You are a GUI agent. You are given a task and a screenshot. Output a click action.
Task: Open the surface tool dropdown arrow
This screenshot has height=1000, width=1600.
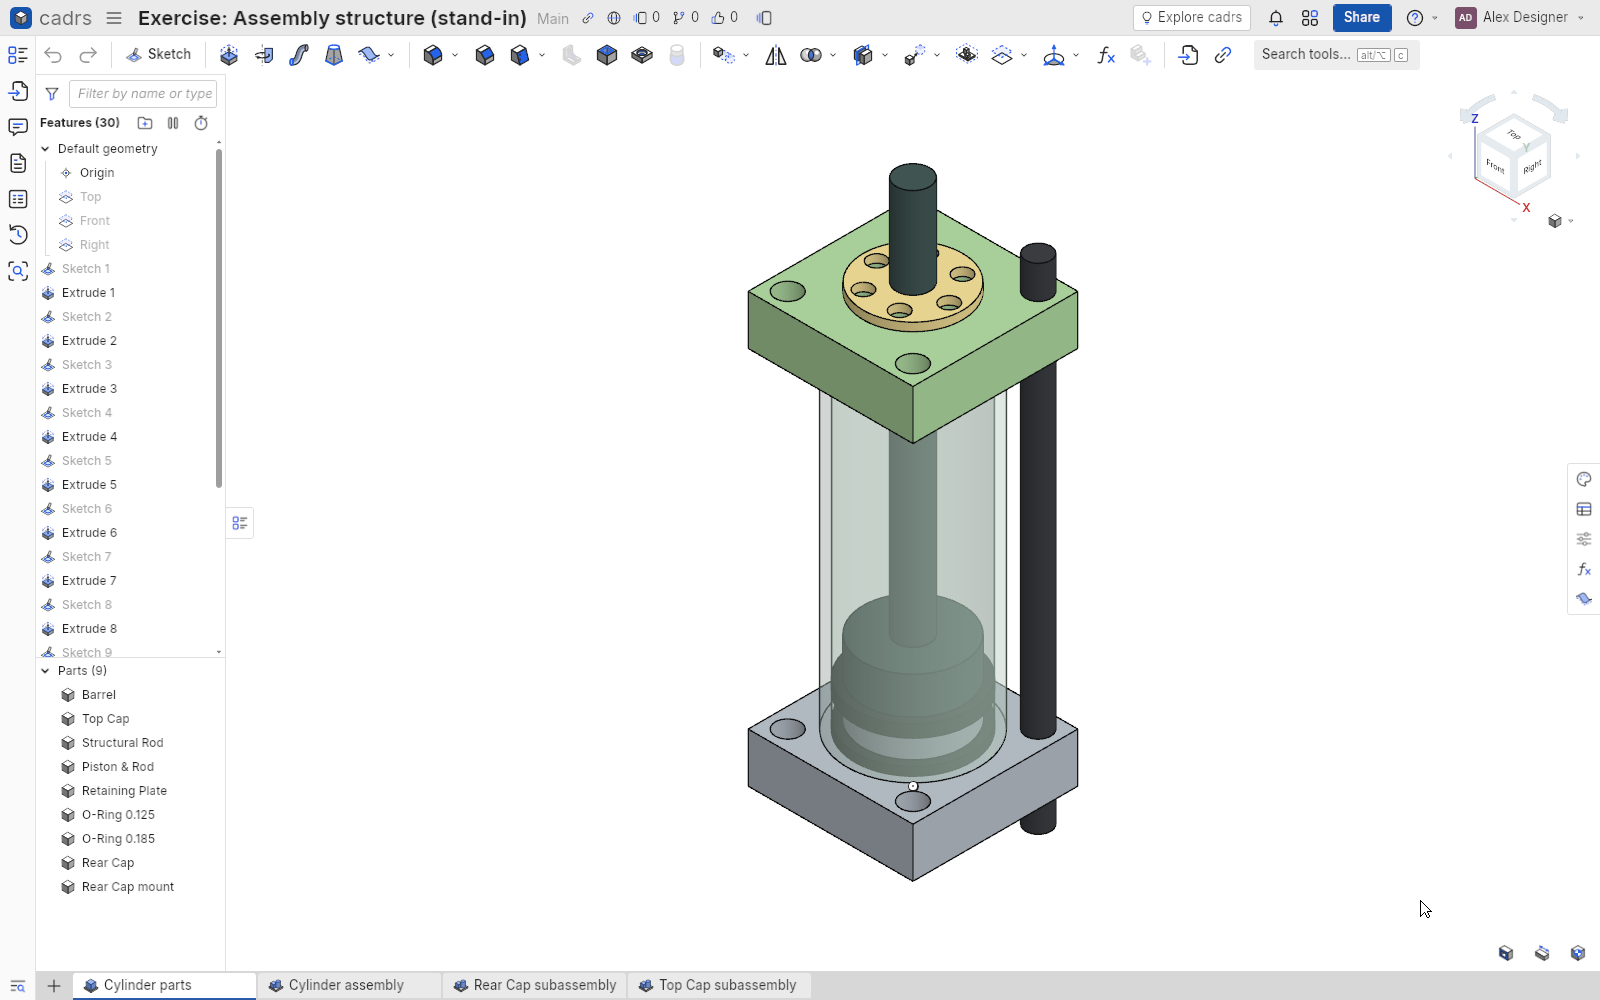pyautogui.click(x=391, y=55)
